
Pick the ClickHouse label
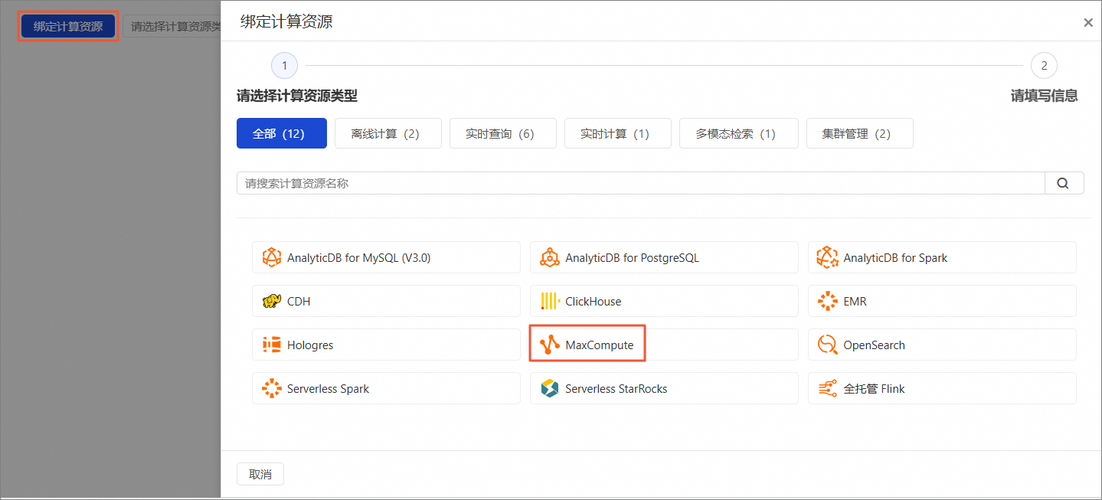593,302
